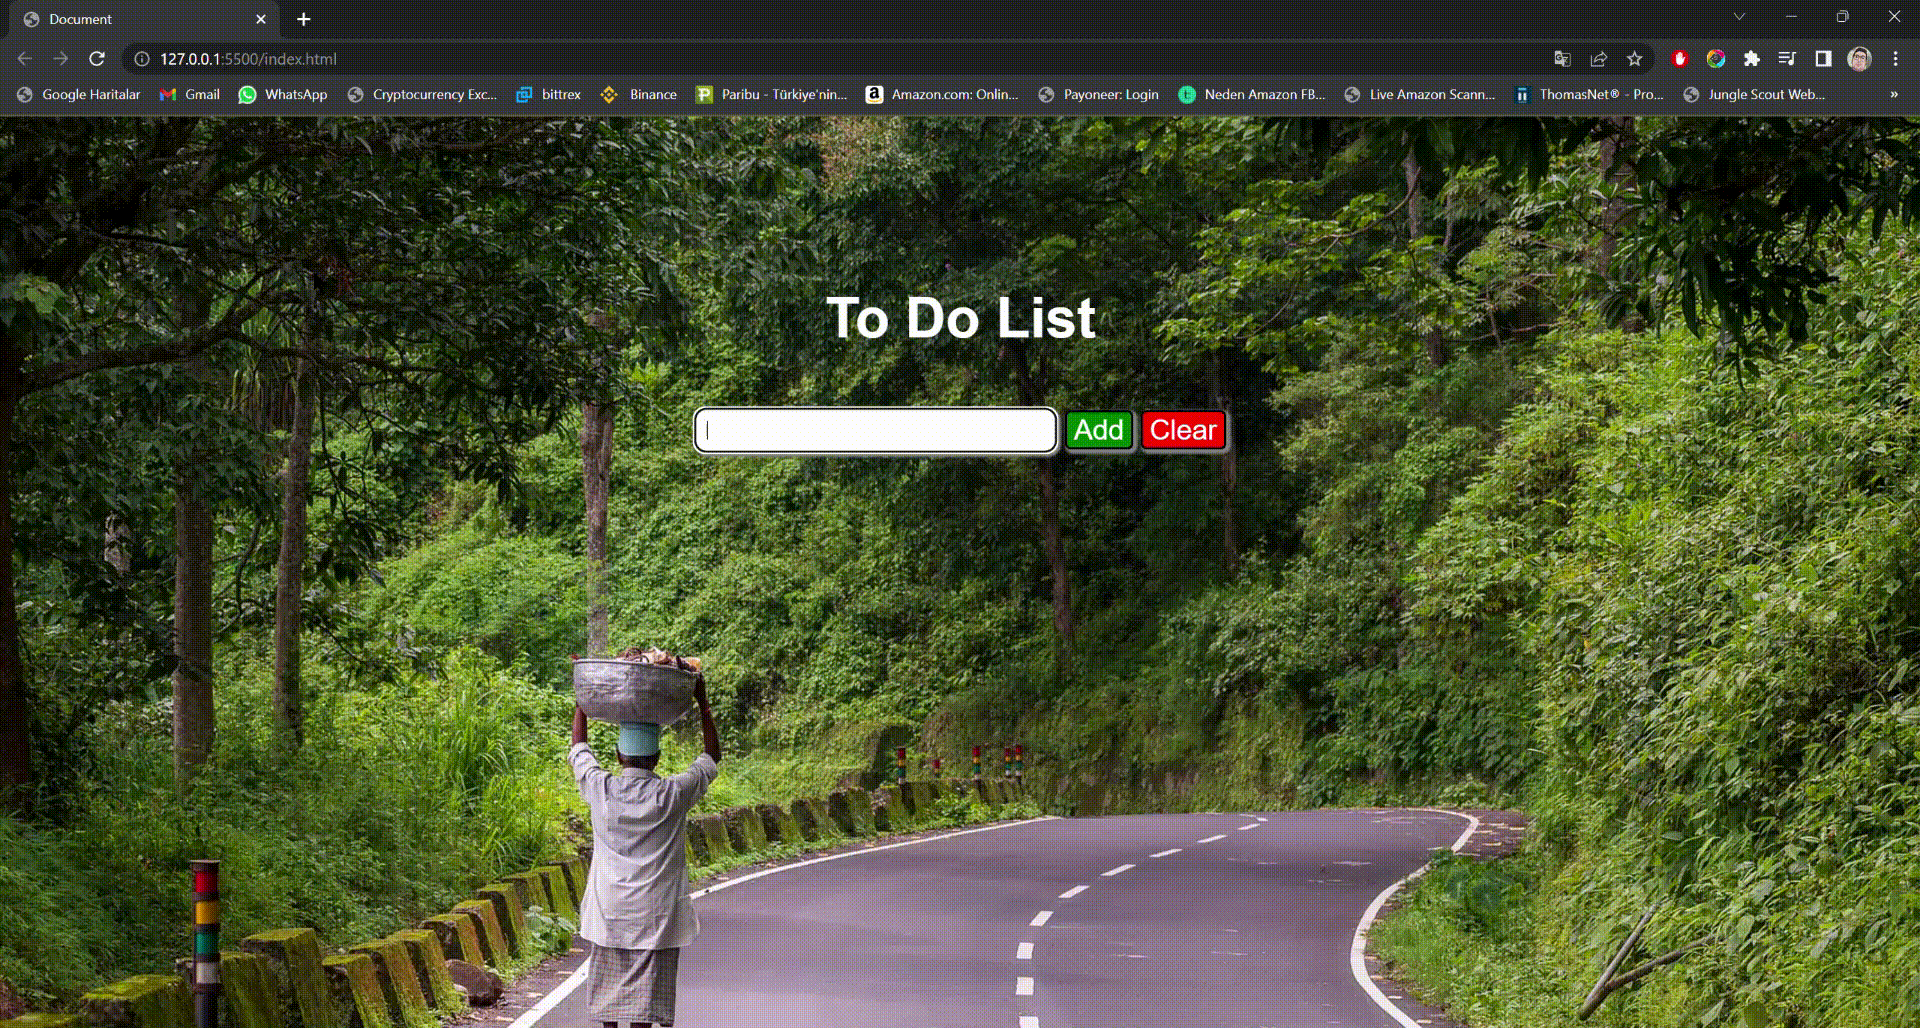The image size is (1920, 1028).
Task: Open the profile avatar menu
Action: pos(1859,59)
